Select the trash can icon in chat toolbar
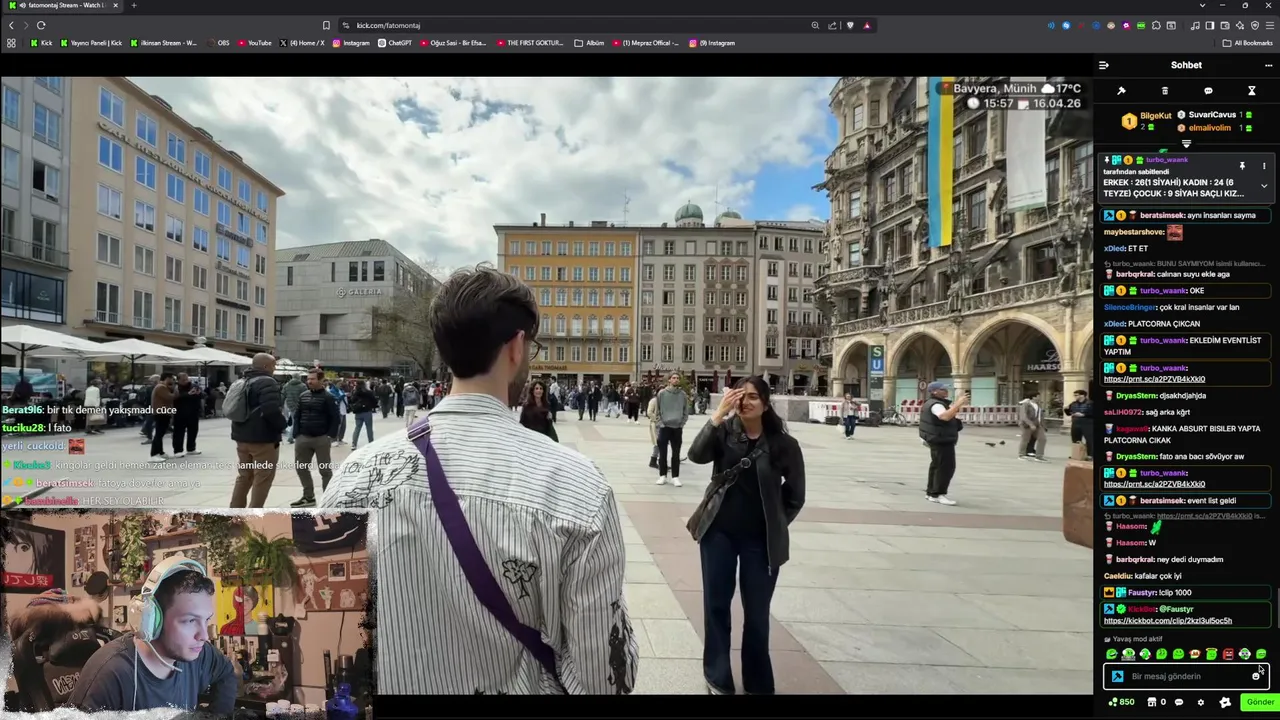 [1164, 91]
